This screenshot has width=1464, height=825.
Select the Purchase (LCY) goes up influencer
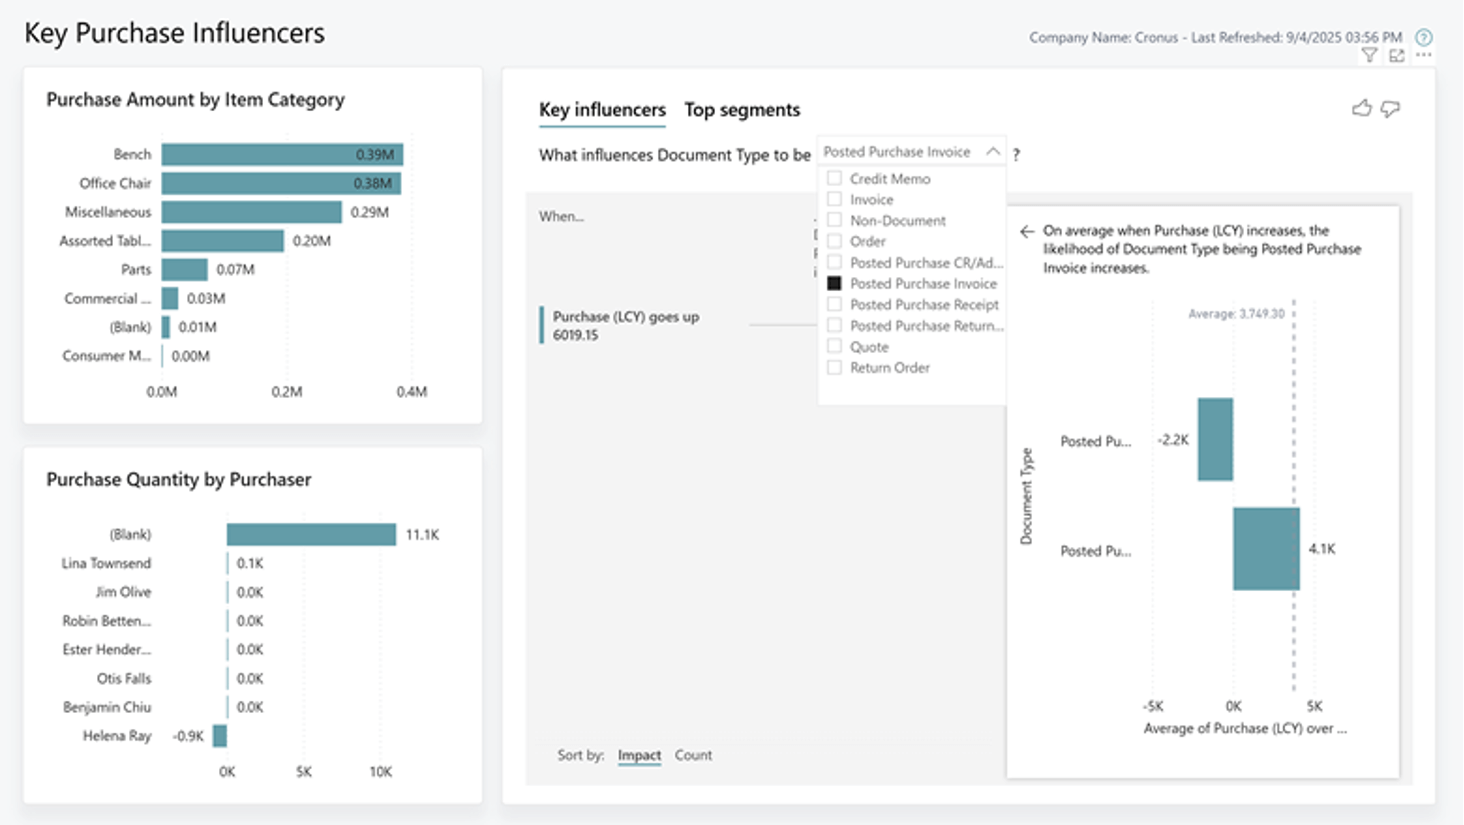click(625, 325)
